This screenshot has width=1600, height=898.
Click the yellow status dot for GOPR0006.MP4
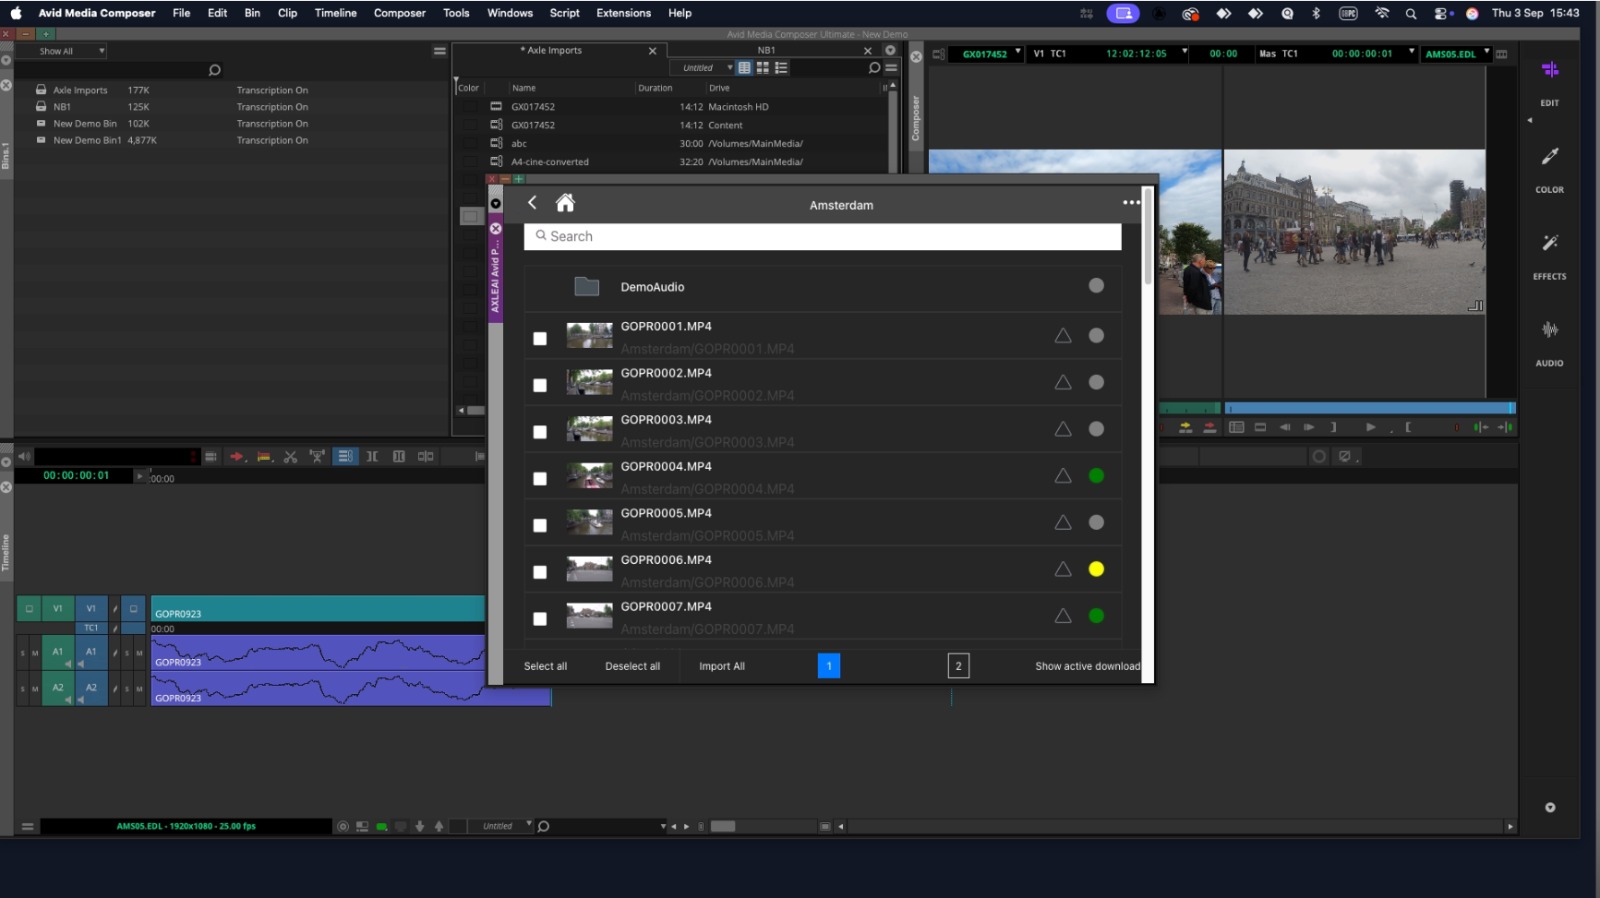[x=1096, y=569]
